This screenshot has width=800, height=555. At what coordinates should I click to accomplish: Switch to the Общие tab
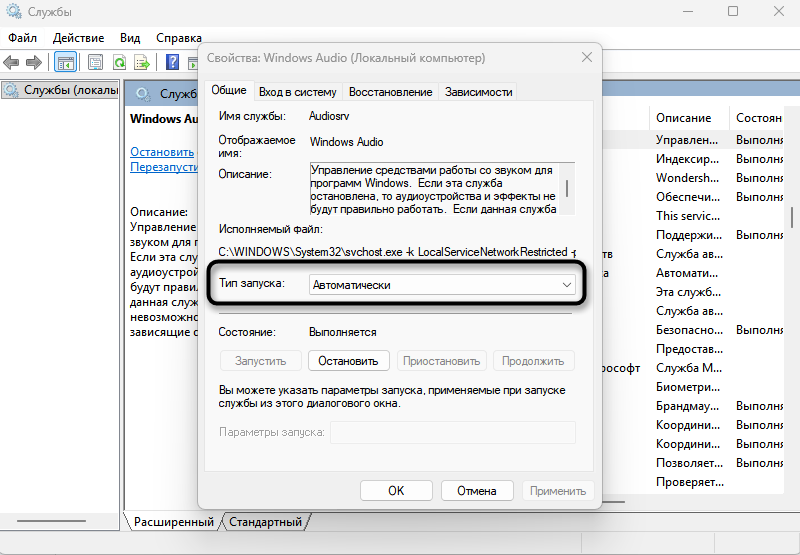pos(229,90)
